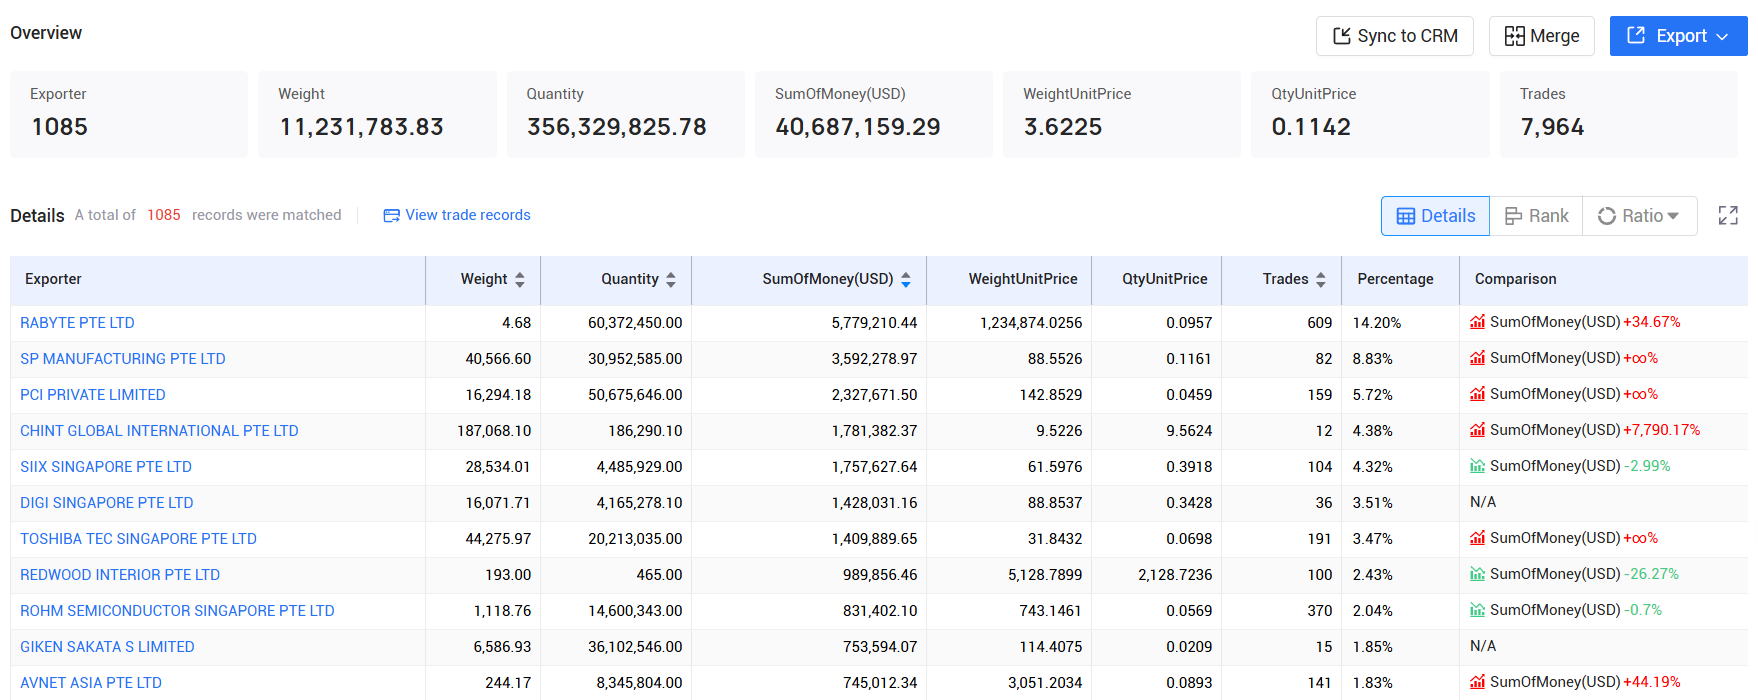Switch to the Details view tab
This screenshot has height=700, width=1758.
coord(1435,216)
